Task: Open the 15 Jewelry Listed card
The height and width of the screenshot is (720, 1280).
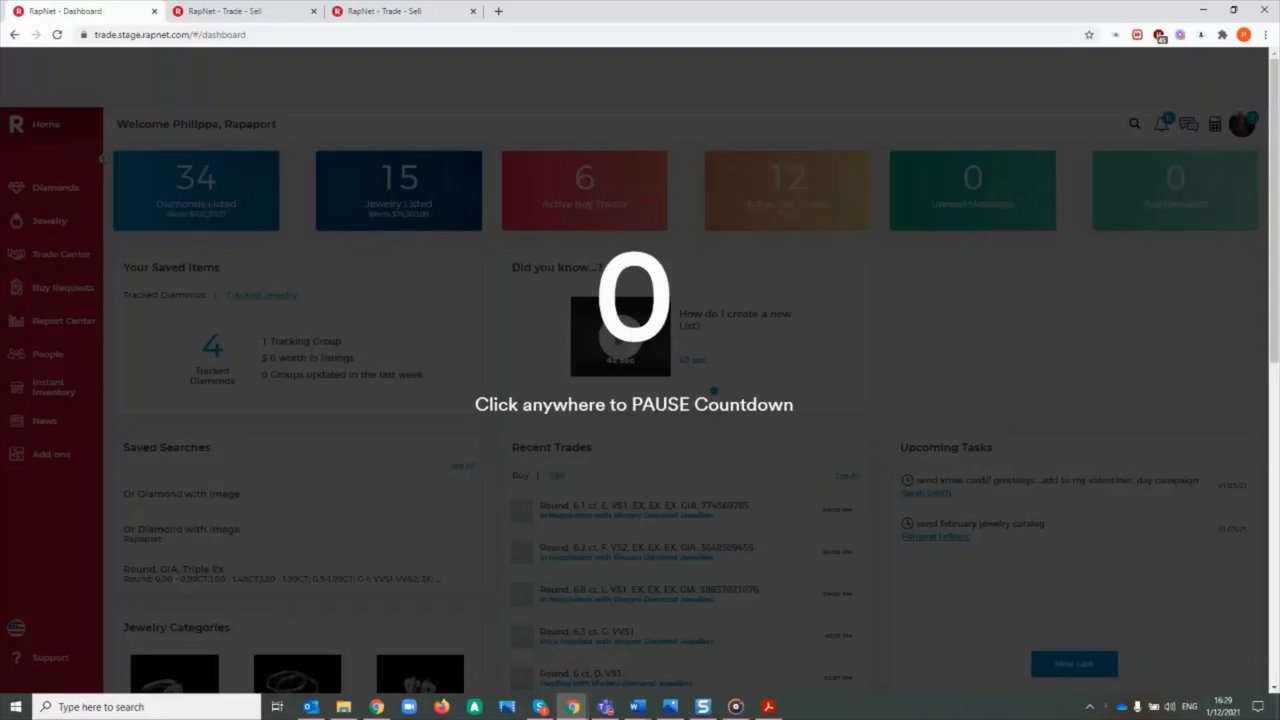Action: coord(399,190)
